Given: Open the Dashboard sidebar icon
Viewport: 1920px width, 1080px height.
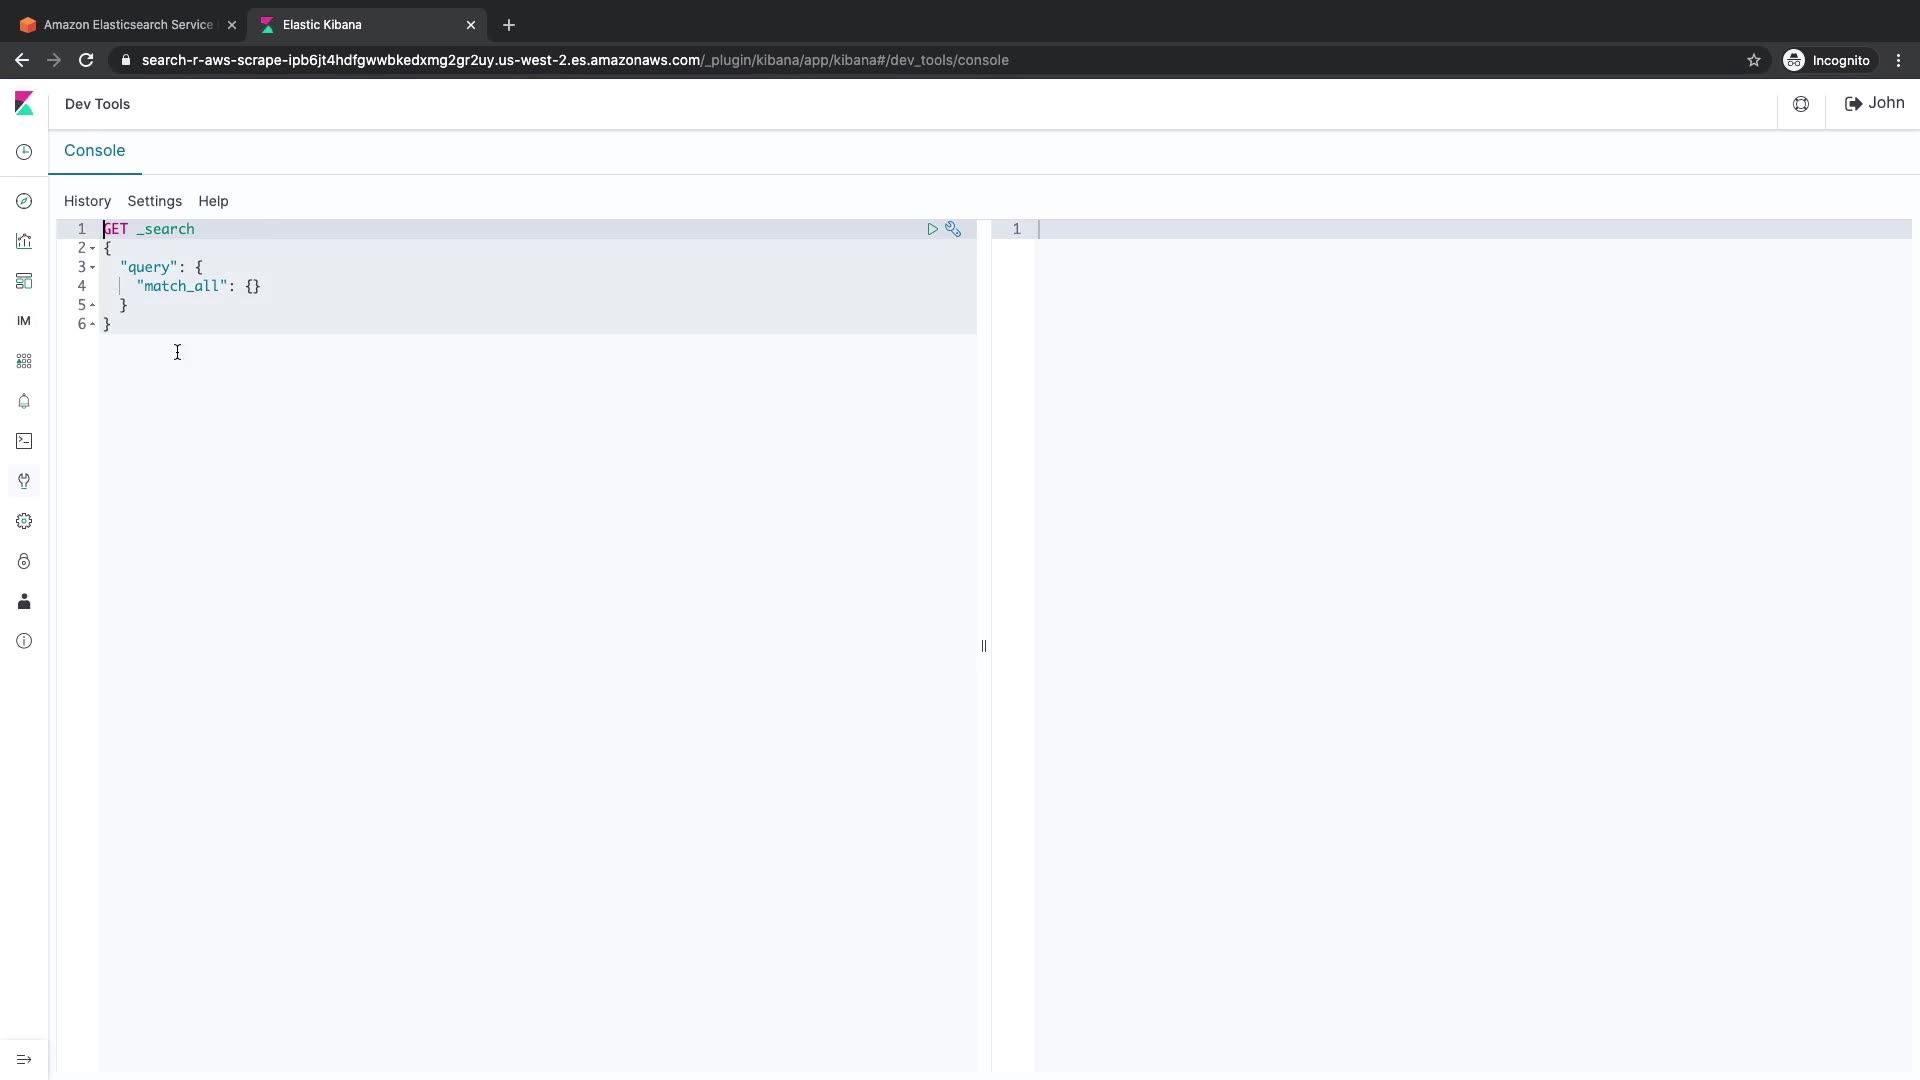Looking at the screenshot, I should pos(24,281).
